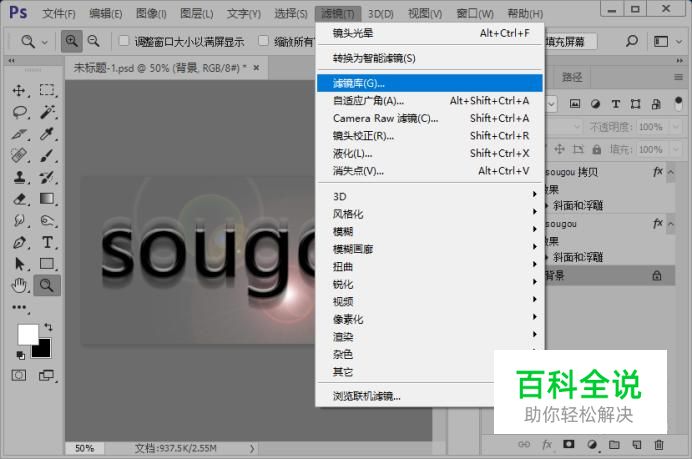Create a new layer

pos(636,444)
